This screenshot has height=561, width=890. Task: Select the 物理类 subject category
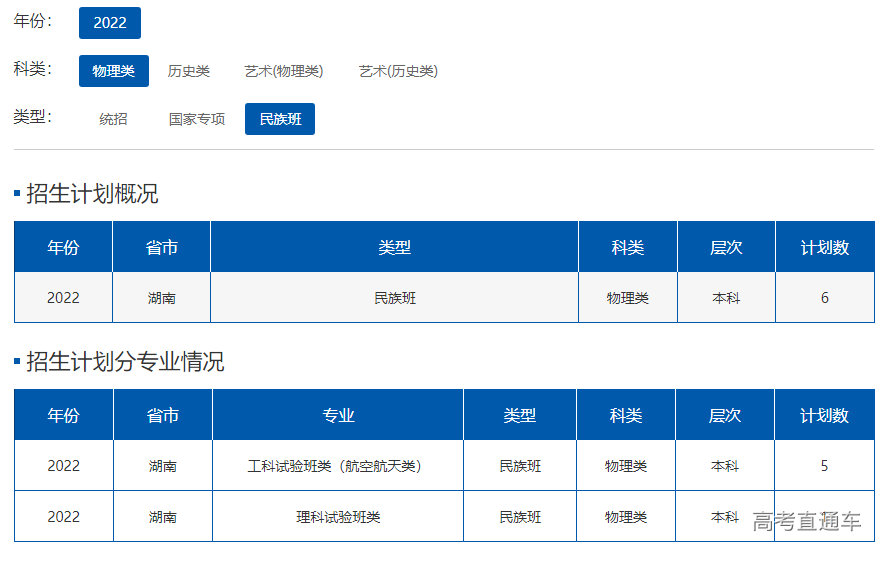(x=113, y=71)
